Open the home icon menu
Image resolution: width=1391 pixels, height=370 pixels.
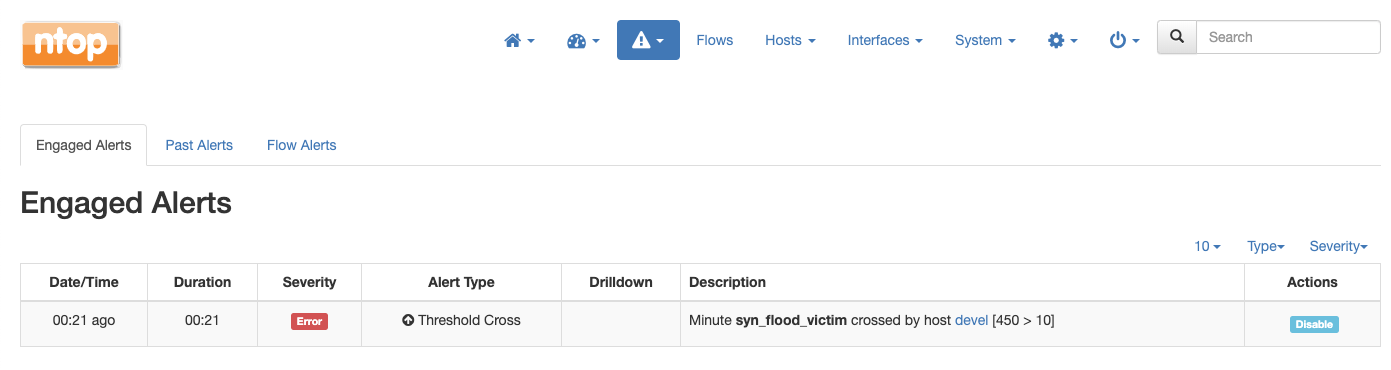point(519,40)
